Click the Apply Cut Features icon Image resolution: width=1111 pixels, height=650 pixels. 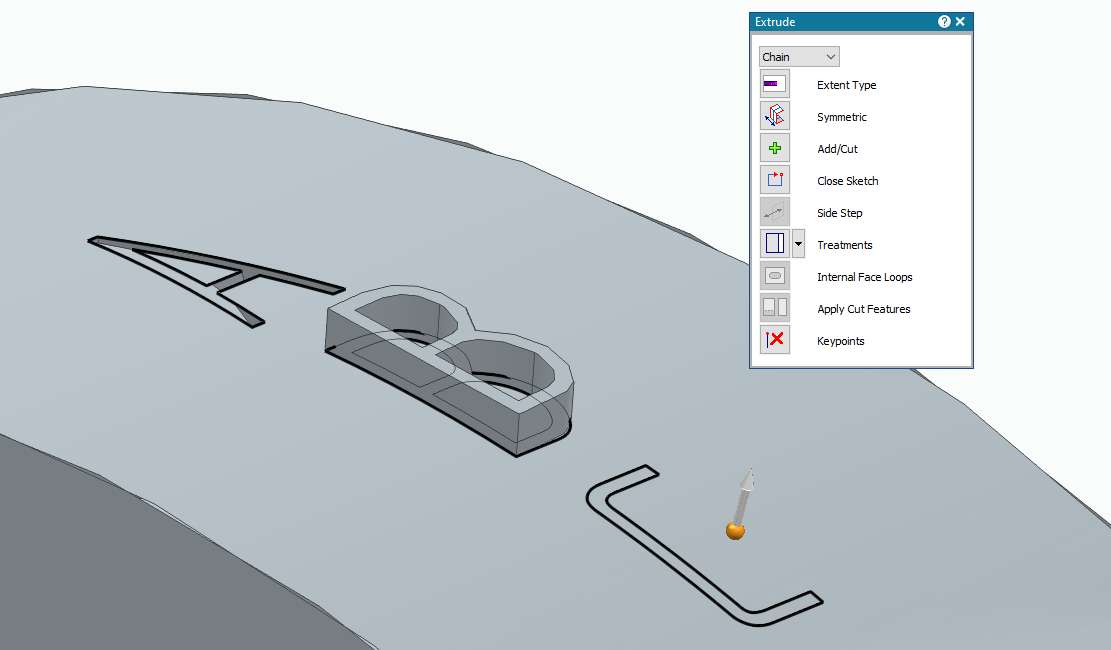(x=774, y=308)
